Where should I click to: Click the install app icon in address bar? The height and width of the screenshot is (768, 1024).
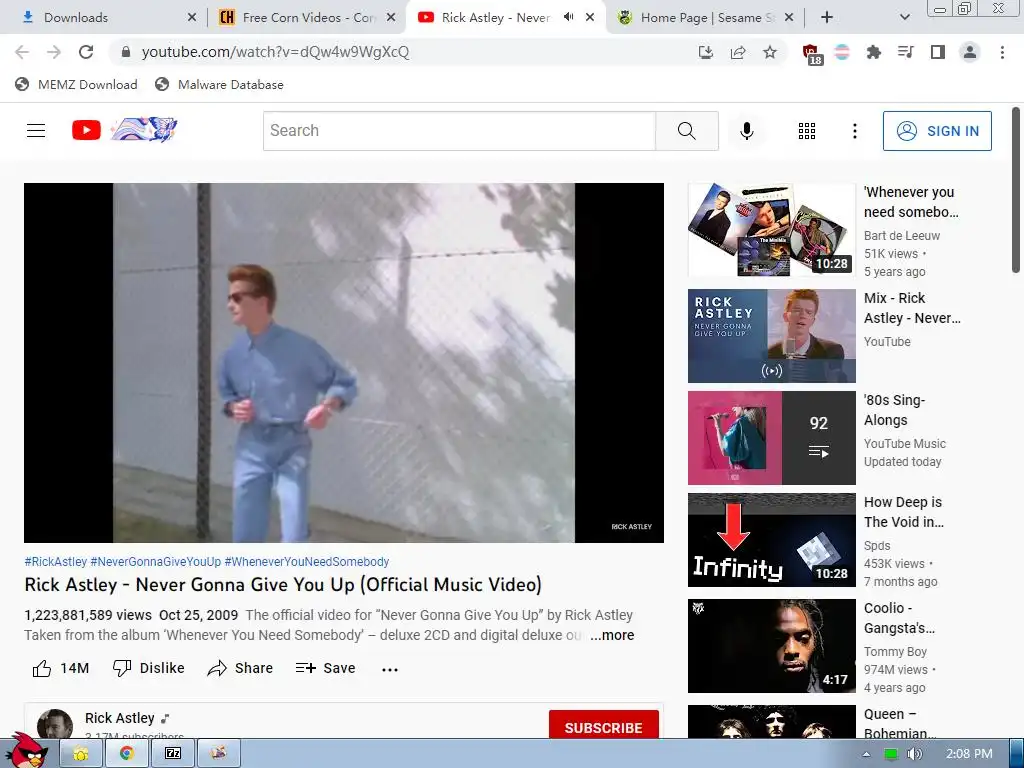pos(705,52)
